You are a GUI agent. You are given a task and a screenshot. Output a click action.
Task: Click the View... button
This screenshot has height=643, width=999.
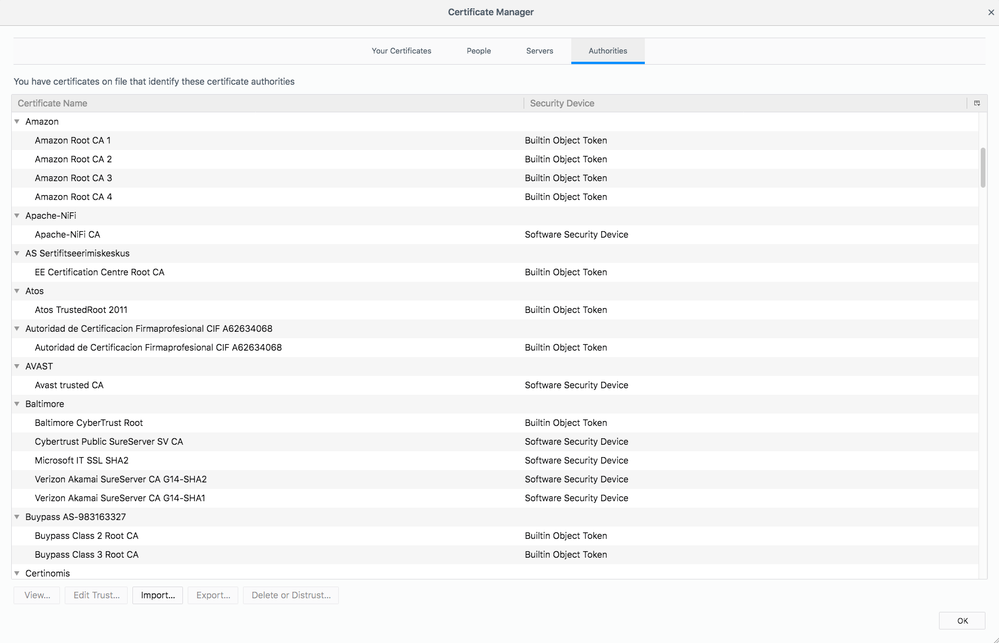point(37,595)
